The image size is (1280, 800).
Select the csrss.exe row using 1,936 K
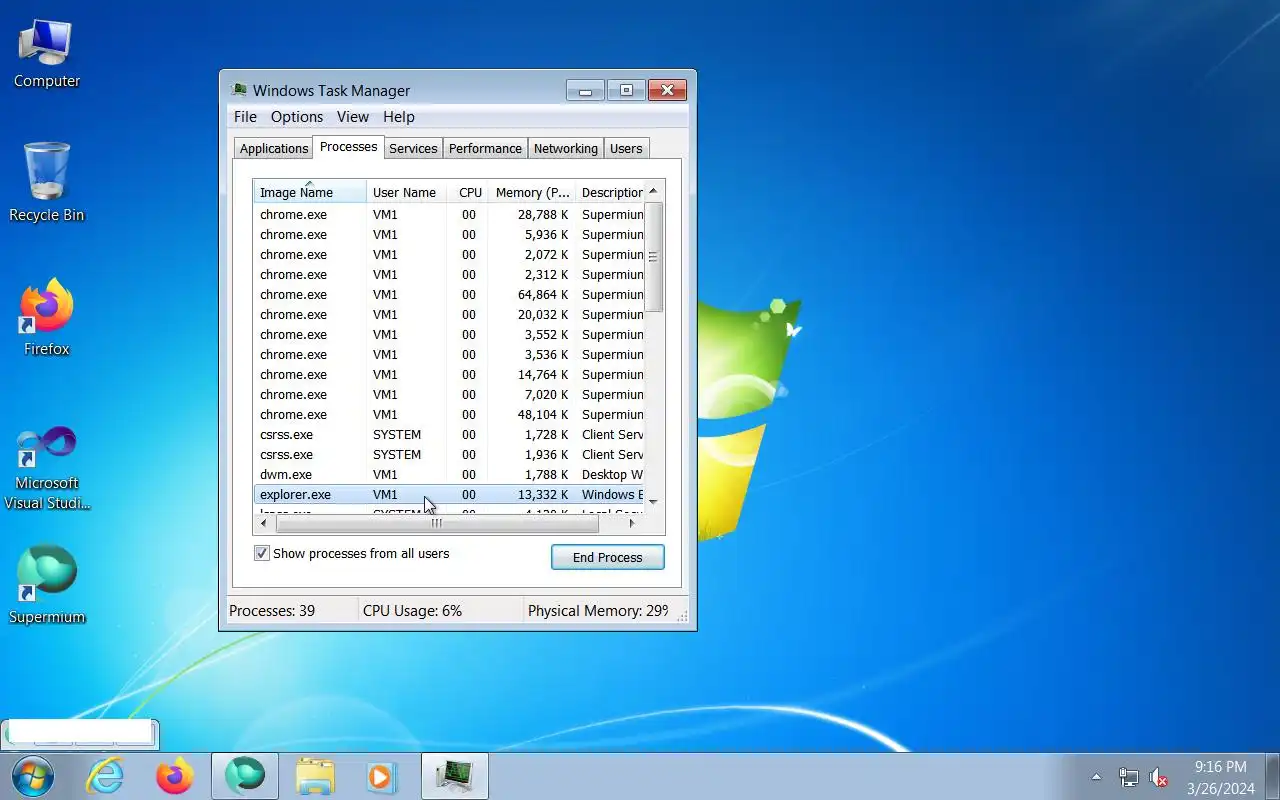(x=449, y=454)
